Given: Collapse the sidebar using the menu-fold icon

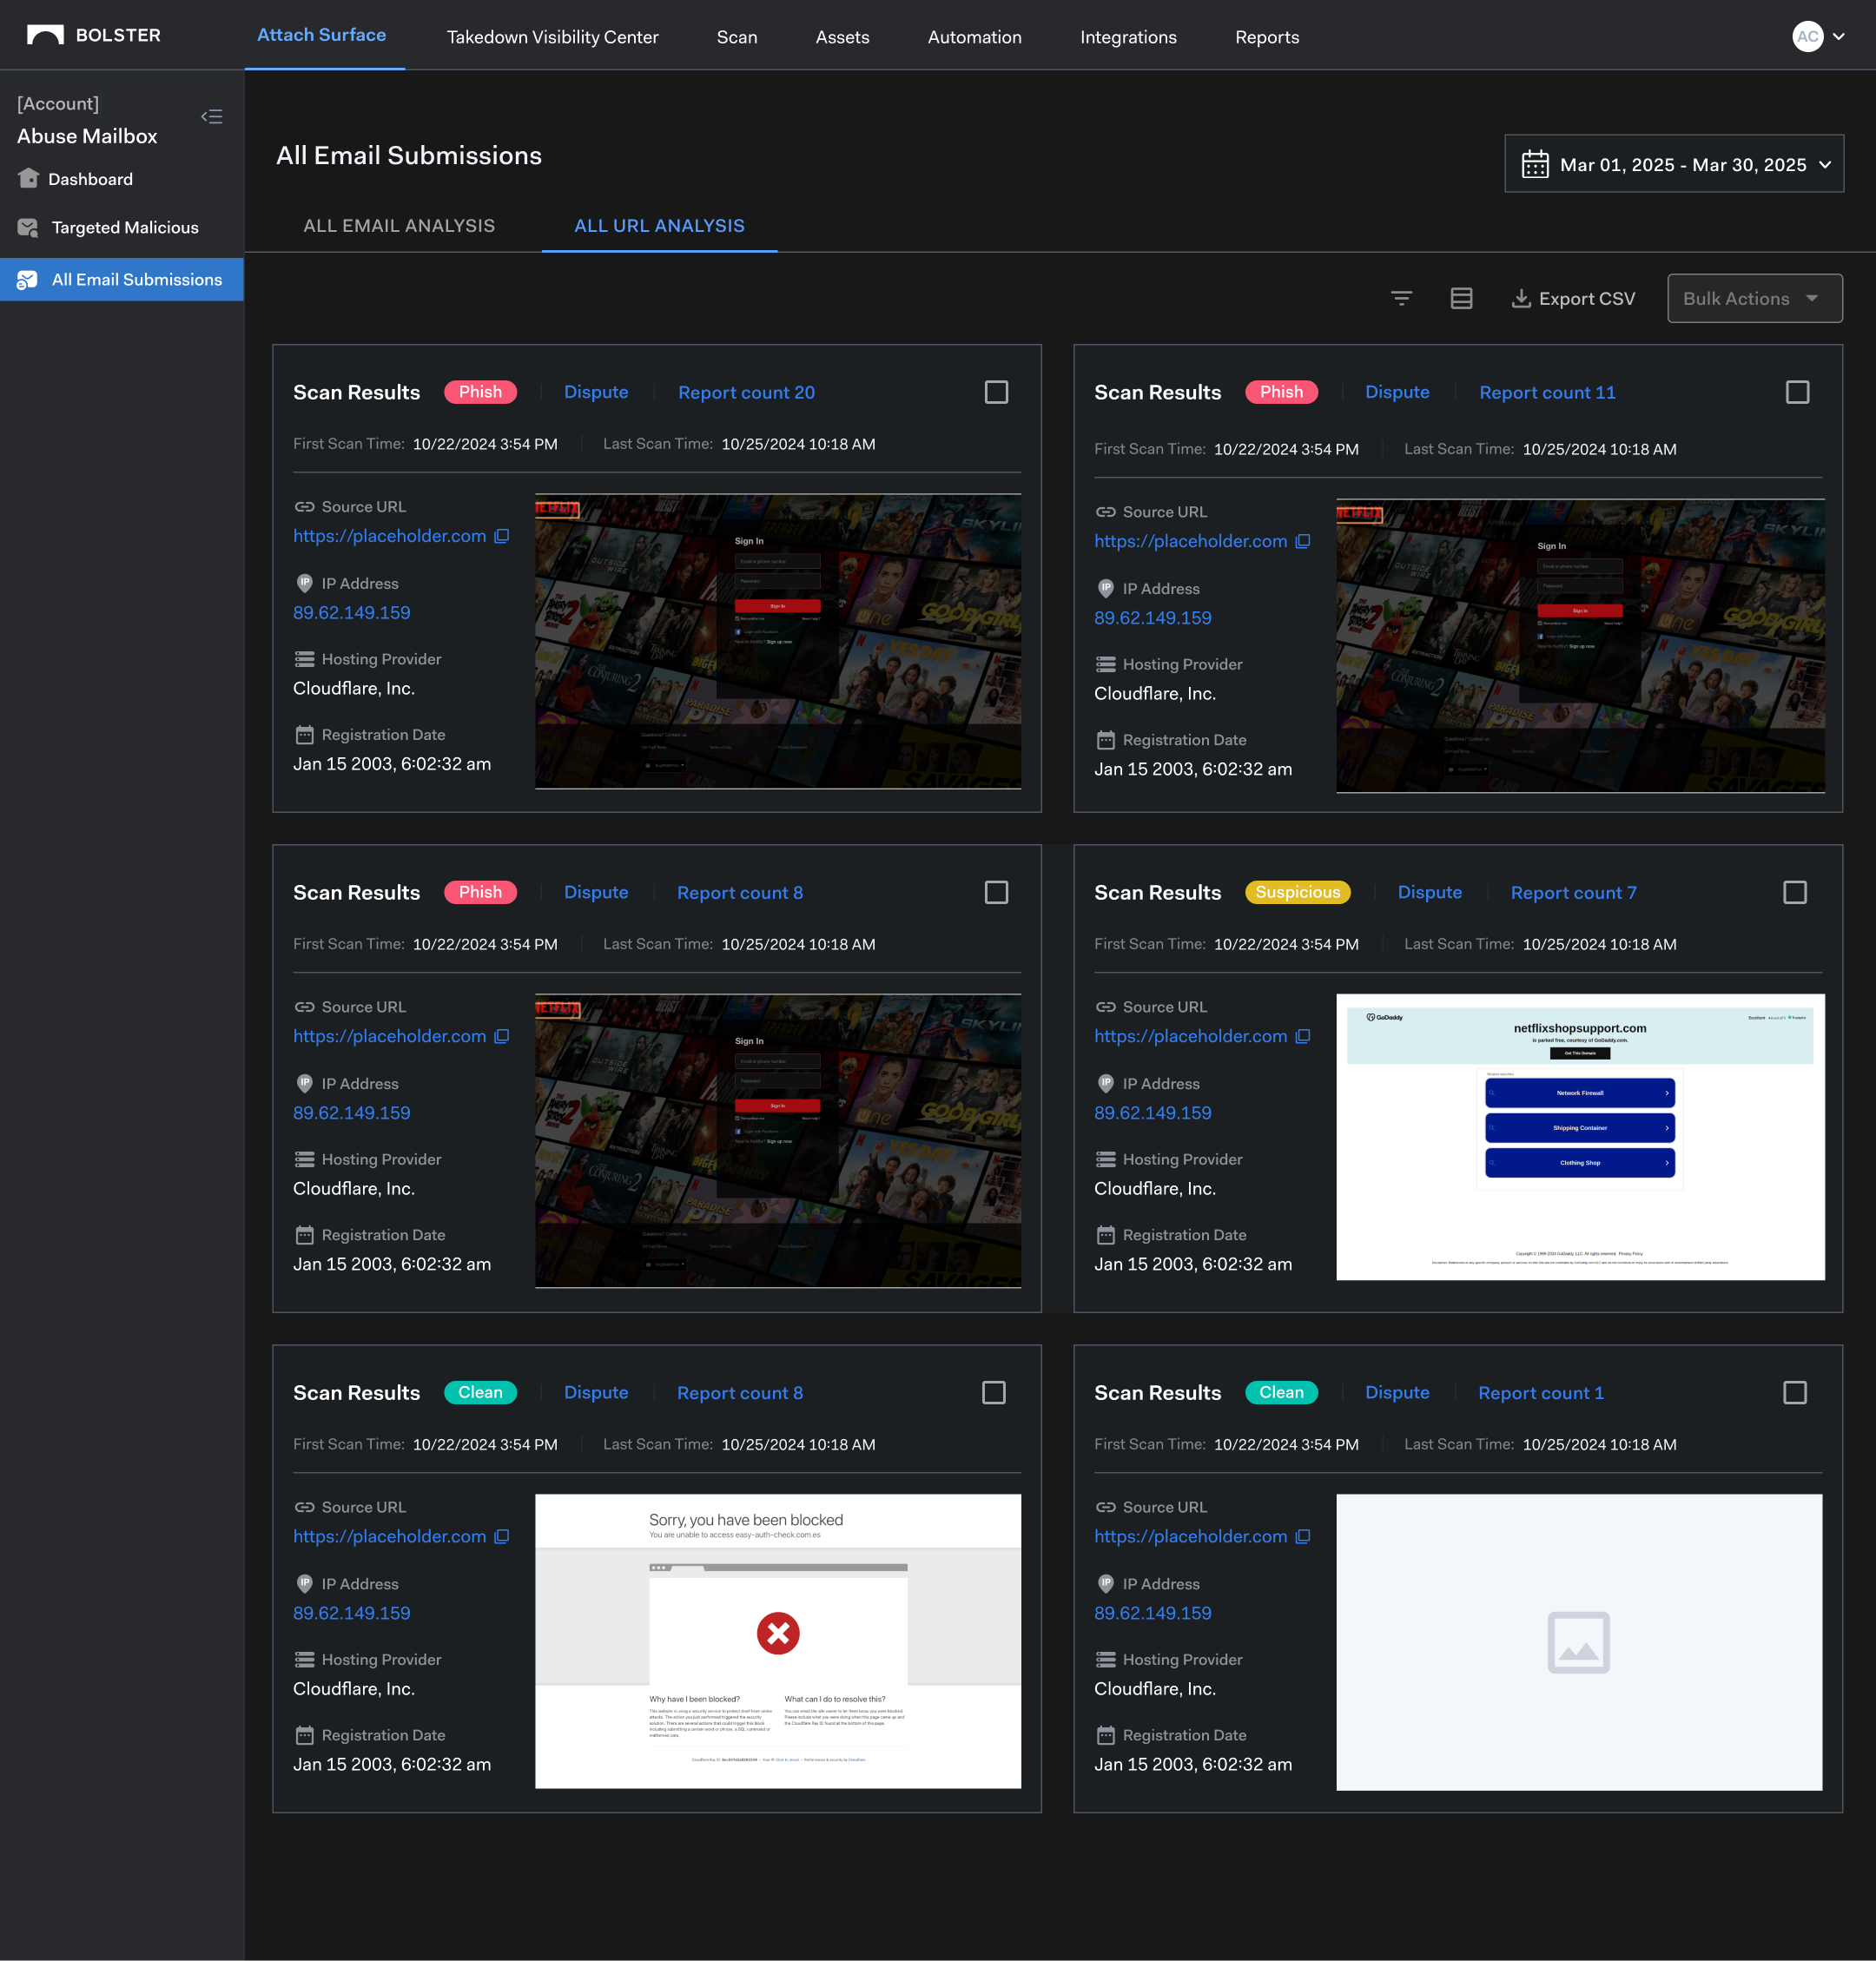Looking at the screenshot, I should tap(211, 117).
